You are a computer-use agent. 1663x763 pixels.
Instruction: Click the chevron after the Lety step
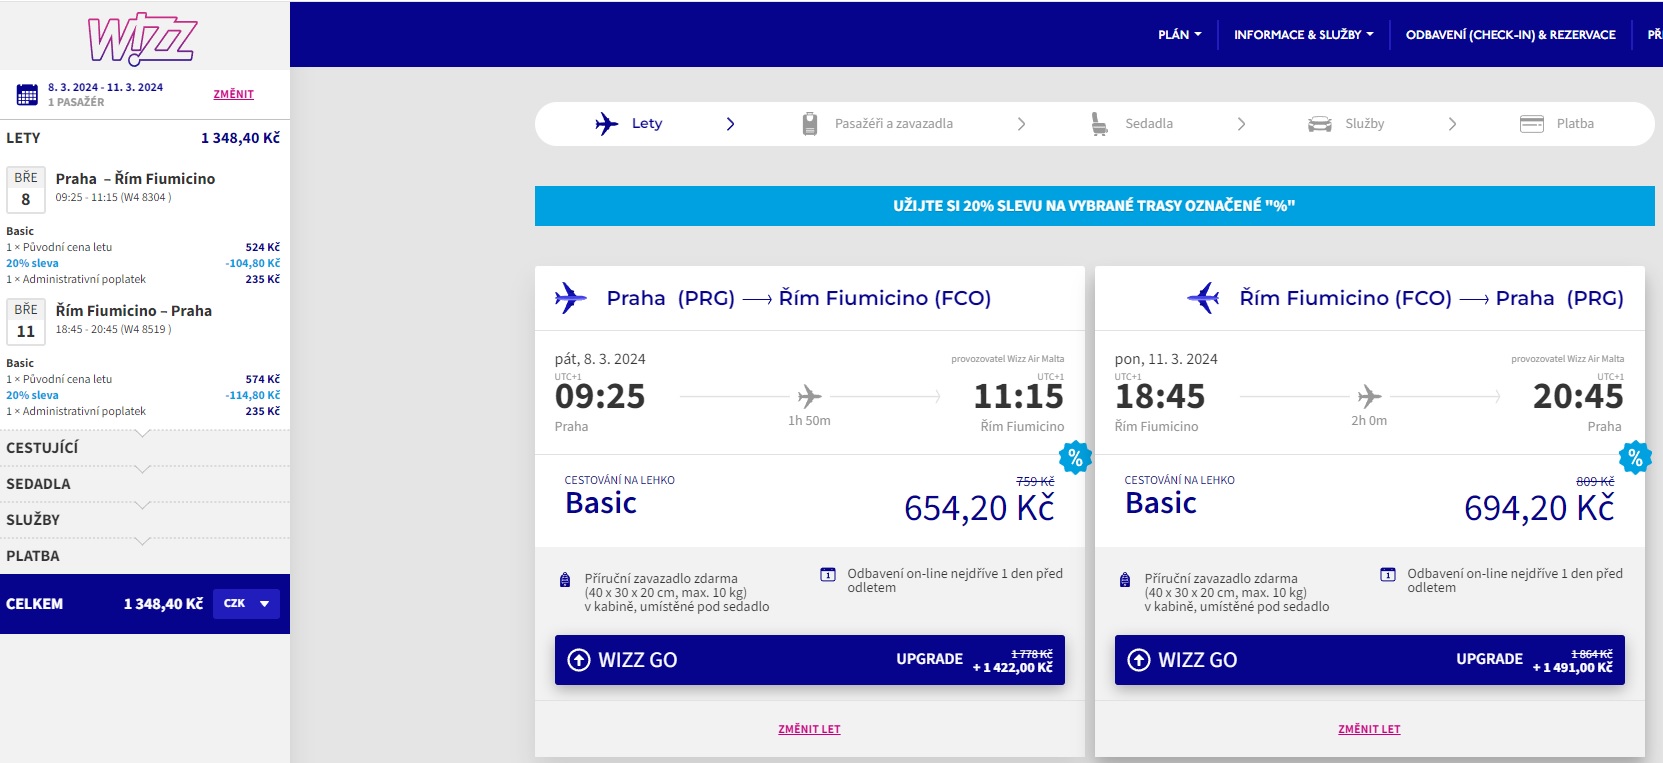pyautogui.click(x=730, y=124)
